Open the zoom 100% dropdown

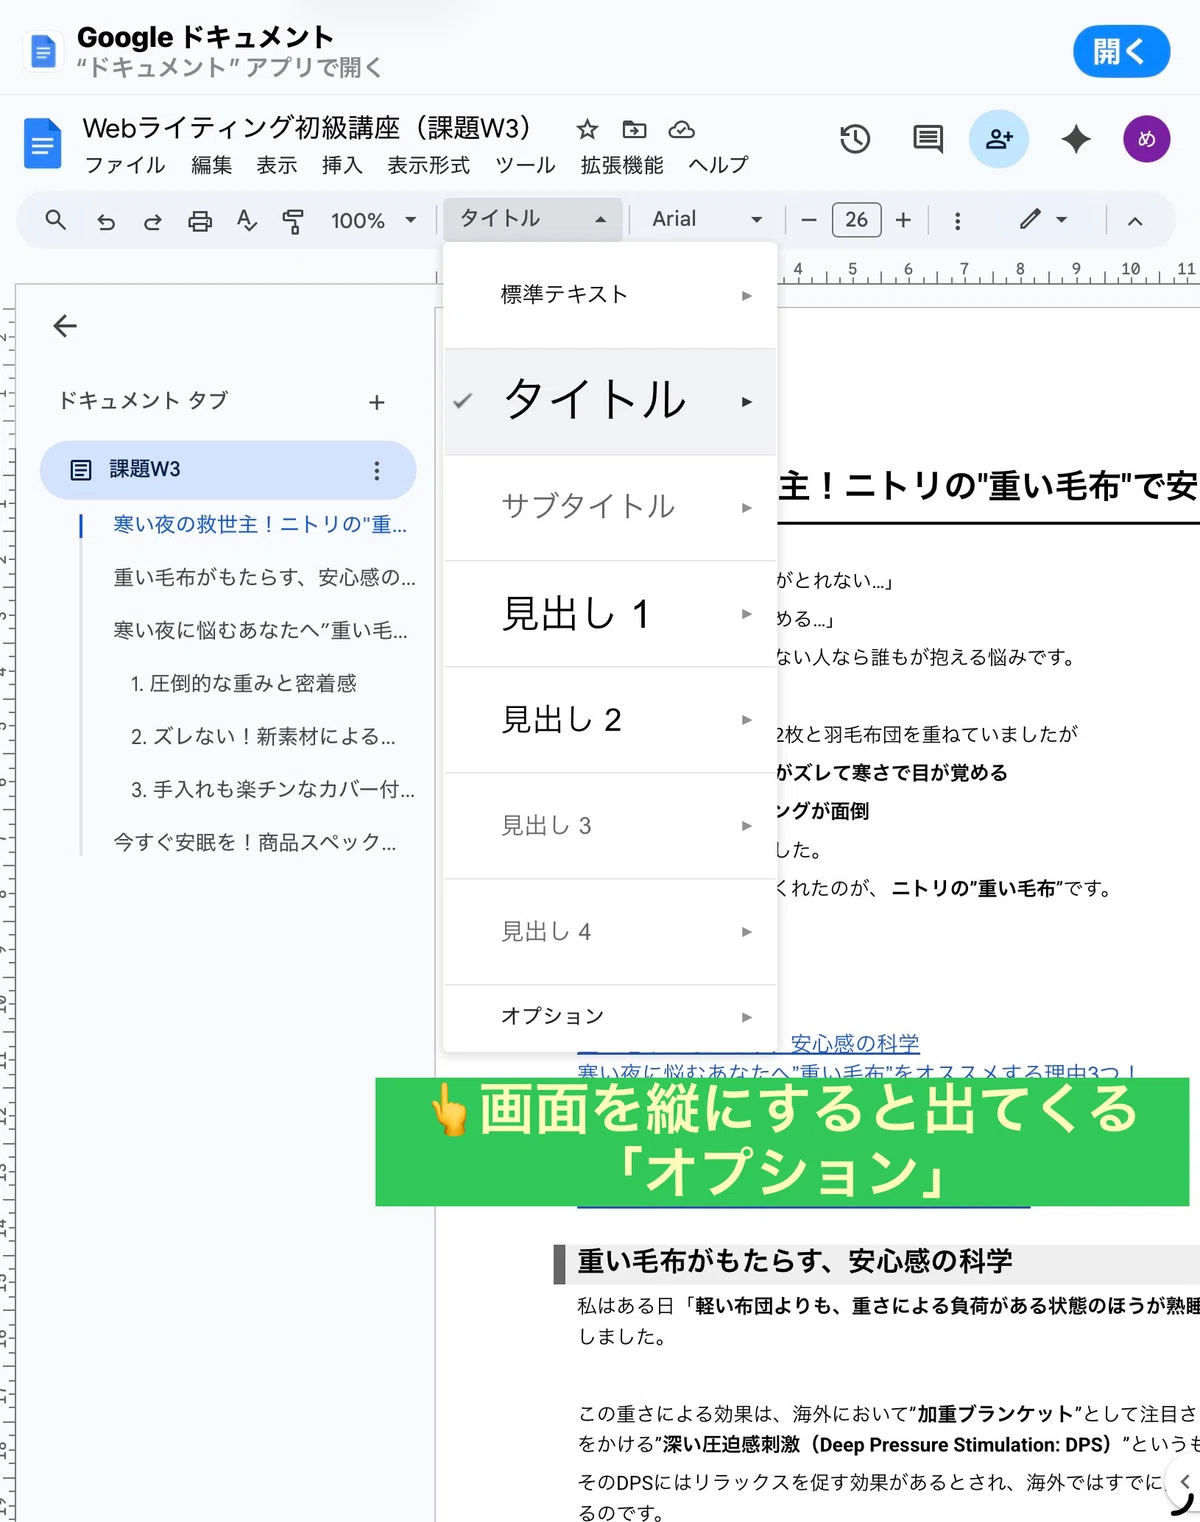coord(373,220)
